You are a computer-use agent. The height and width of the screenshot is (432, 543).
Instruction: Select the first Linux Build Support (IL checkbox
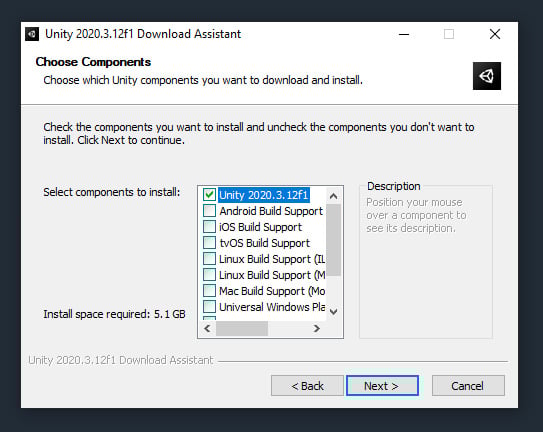coord(209,258)
